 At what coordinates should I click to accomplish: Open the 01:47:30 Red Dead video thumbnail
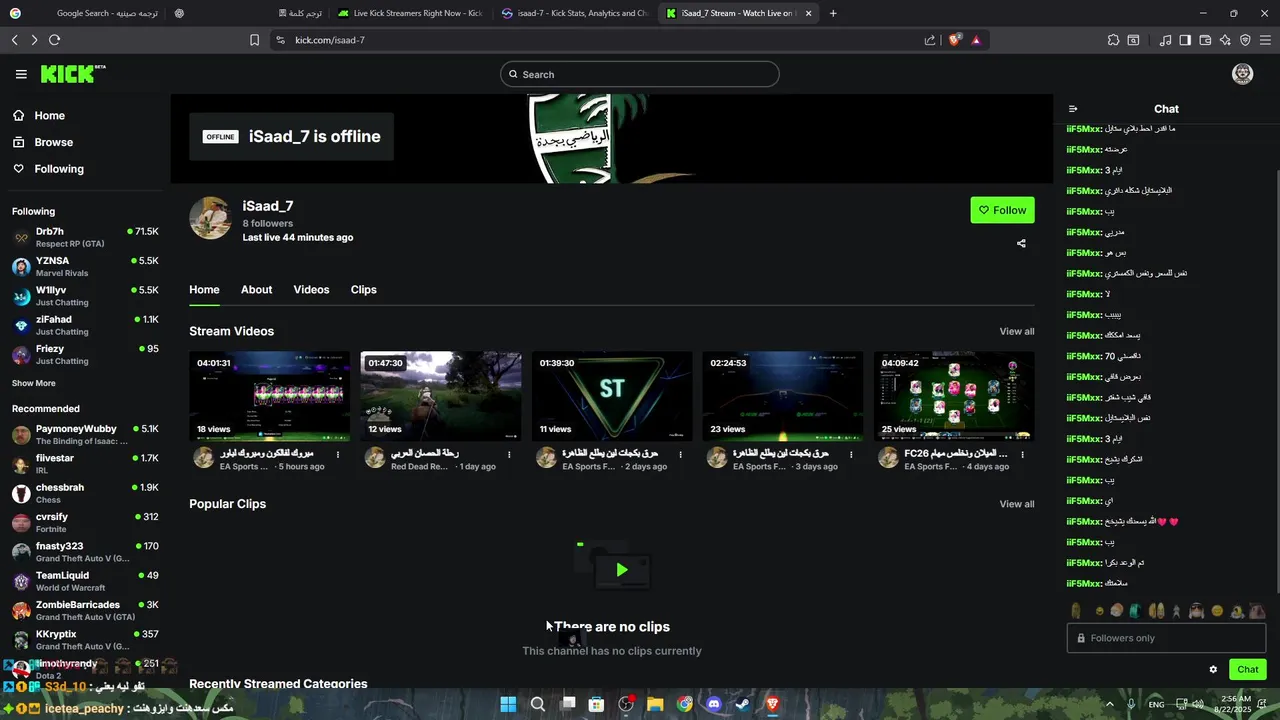pyautogui.click(x=441, y=396)
